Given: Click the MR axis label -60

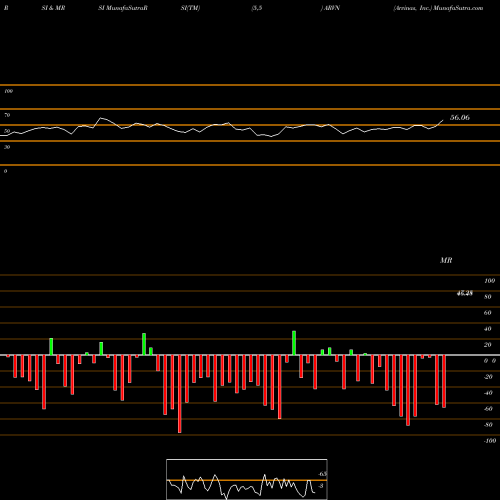Looking at the screenshot, I should tap(488, 409).
